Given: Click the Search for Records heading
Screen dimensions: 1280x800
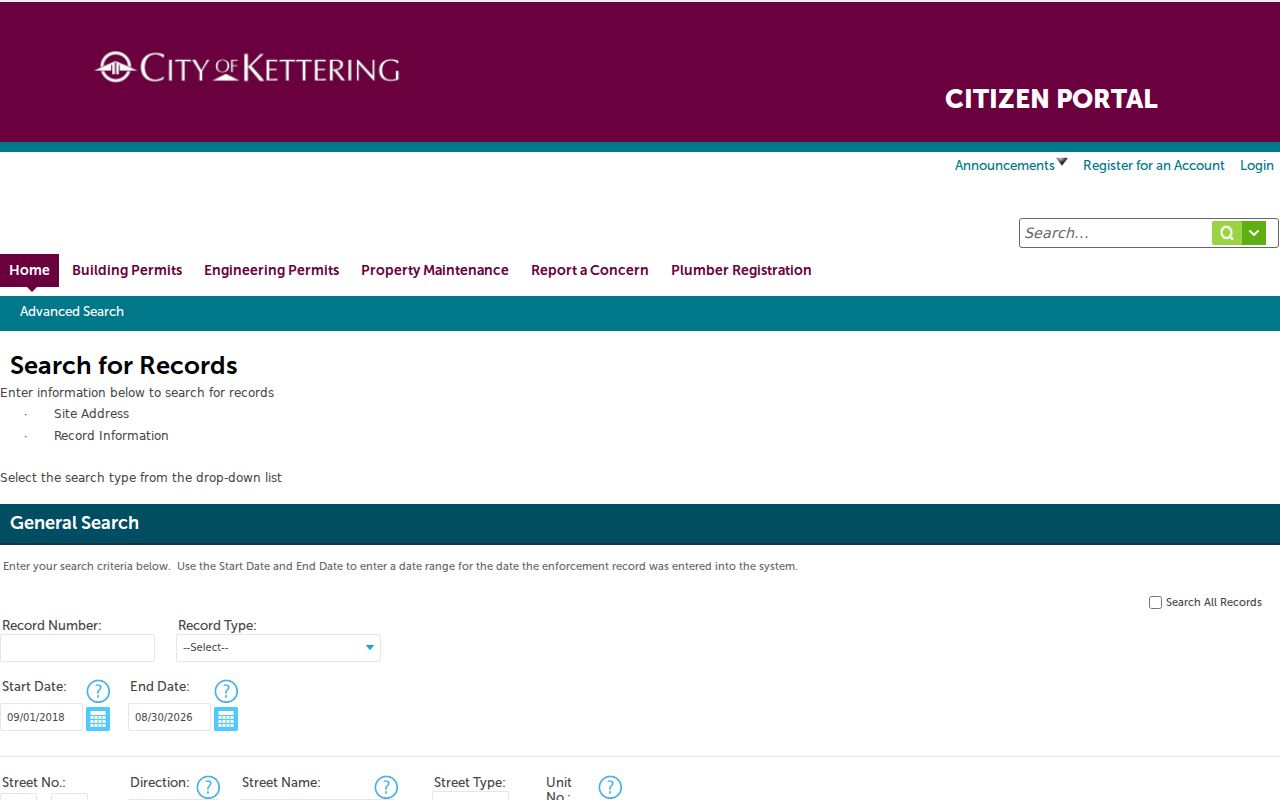Looking at the screenshot, I should pos(124,365).
